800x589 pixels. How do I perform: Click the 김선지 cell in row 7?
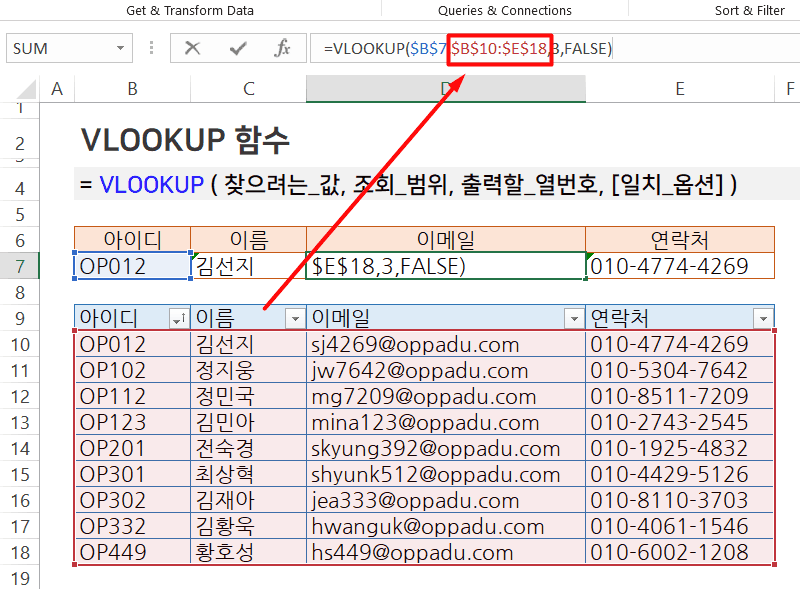pos(248,266)
